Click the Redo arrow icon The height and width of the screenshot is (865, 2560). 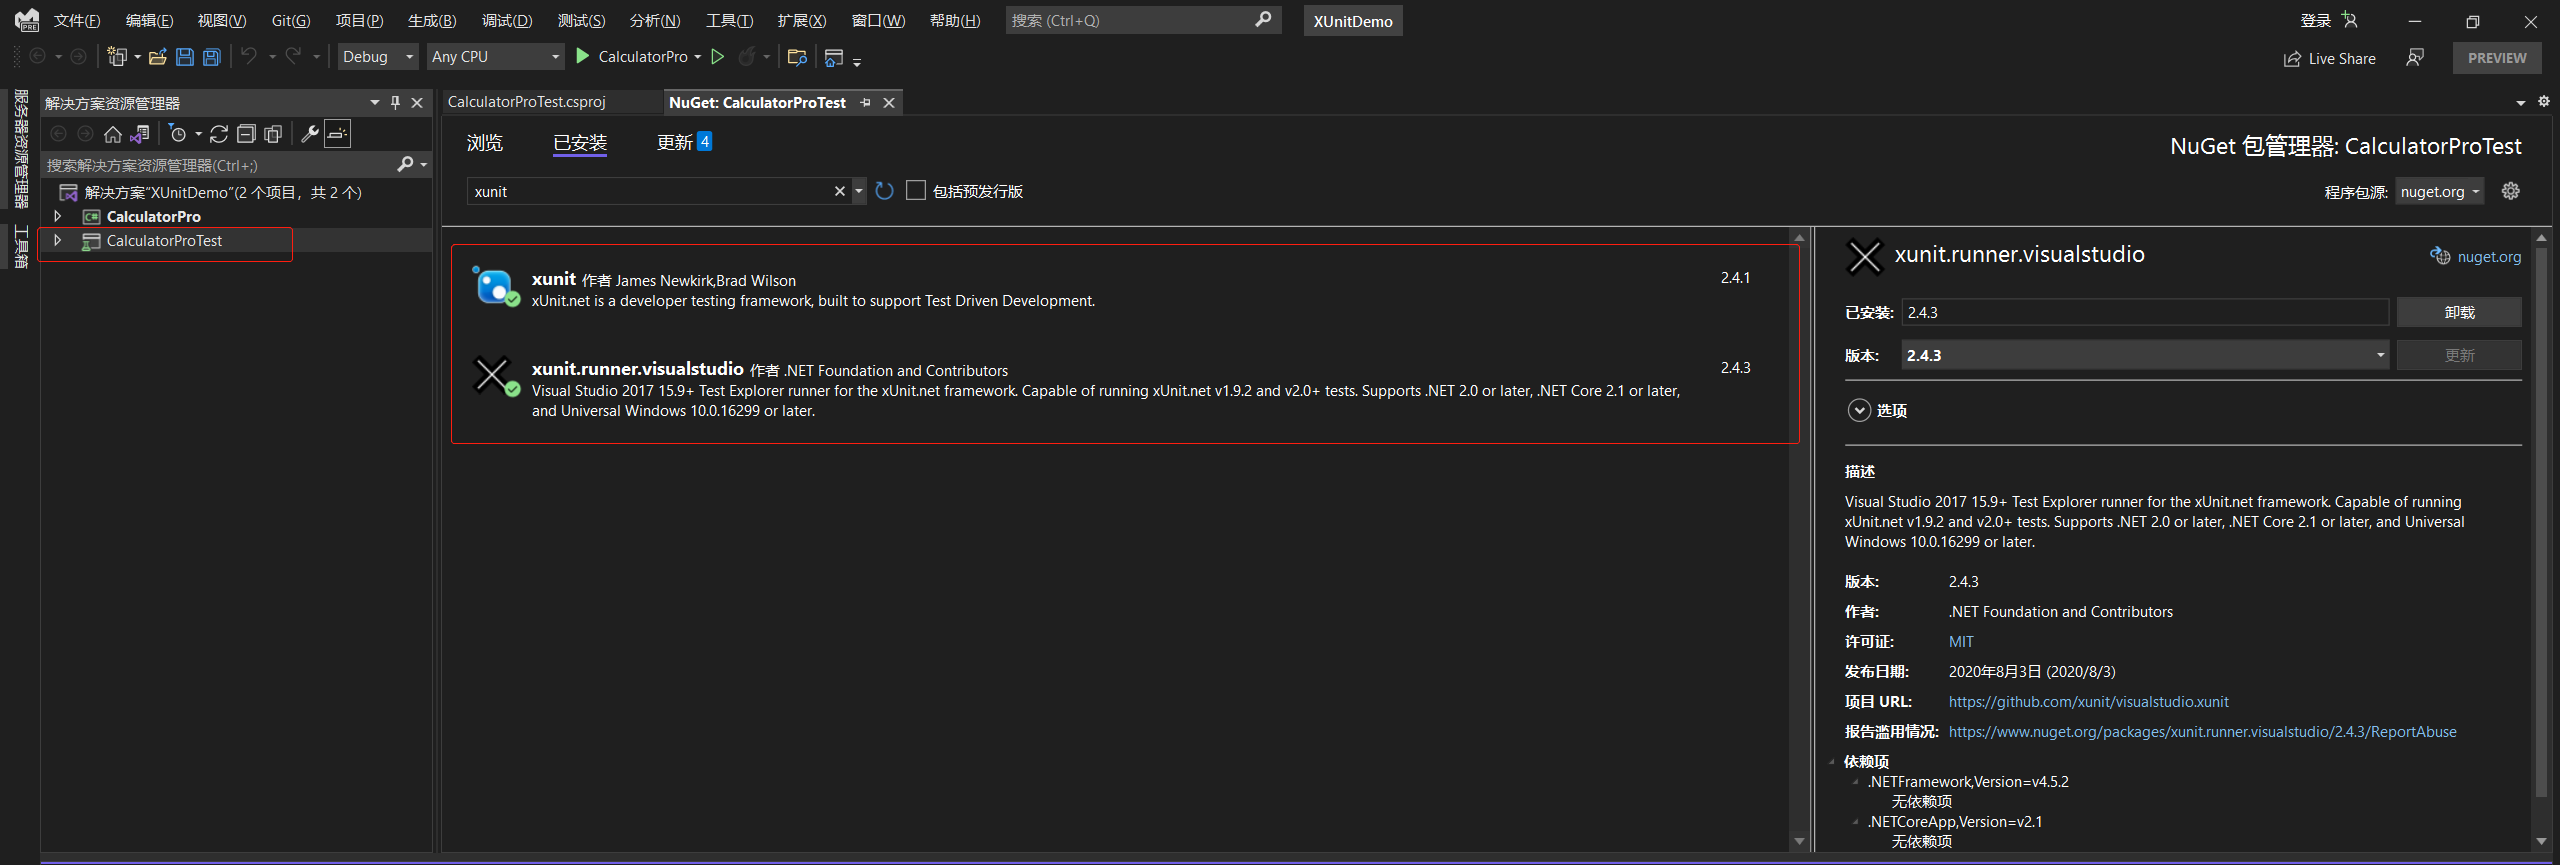point(293,56)
